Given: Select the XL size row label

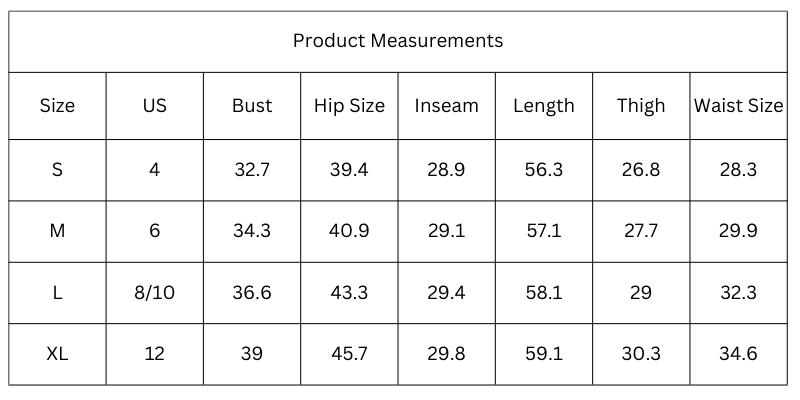Looking at the screenshot, I should (57, 354).
